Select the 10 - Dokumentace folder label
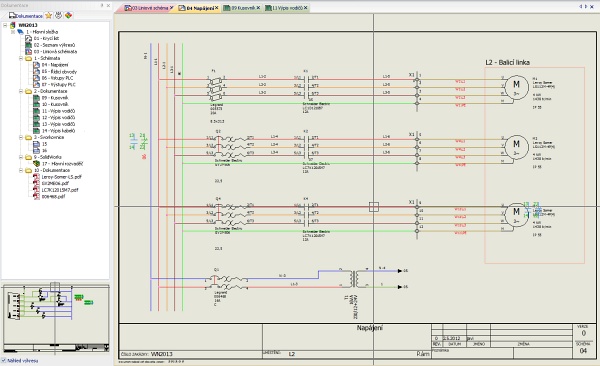600x366 pixels. pos(52,170)
